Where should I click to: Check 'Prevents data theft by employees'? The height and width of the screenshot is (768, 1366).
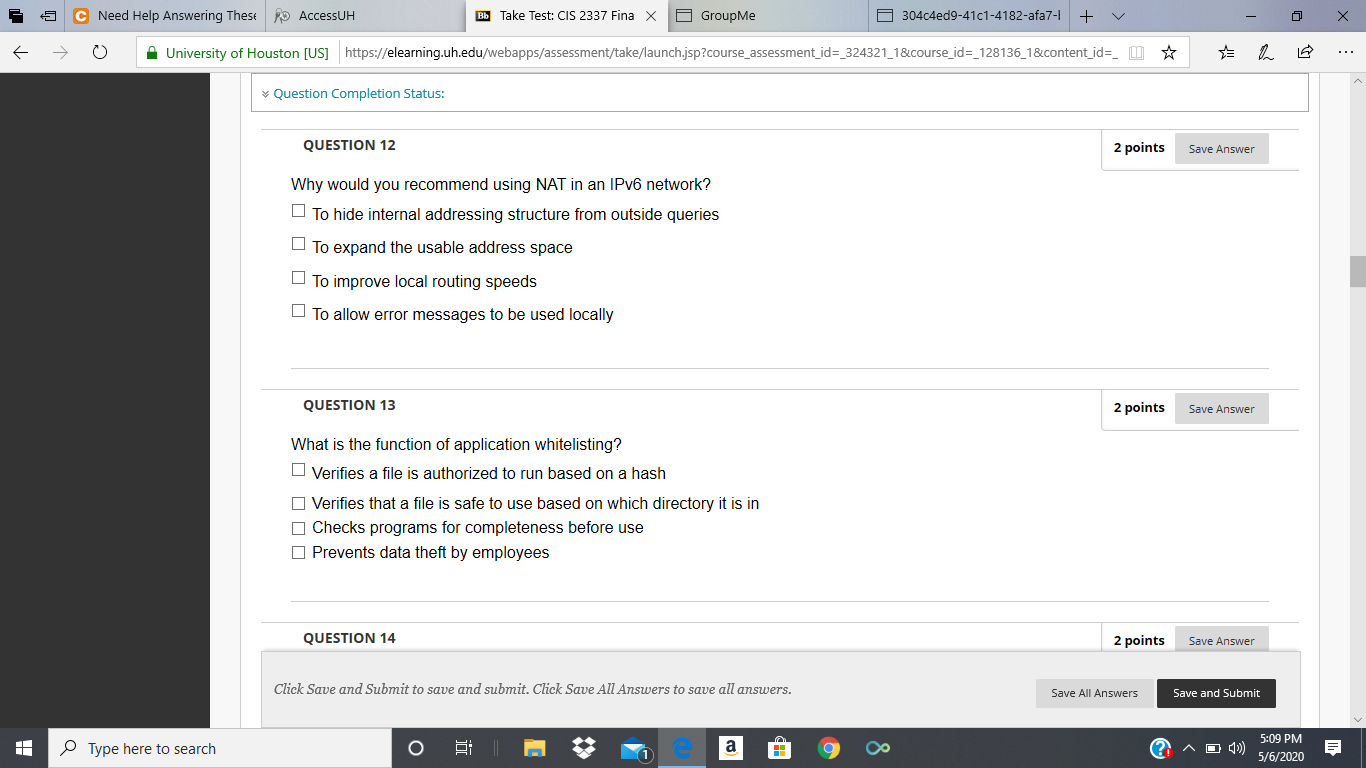pos(298,551)
